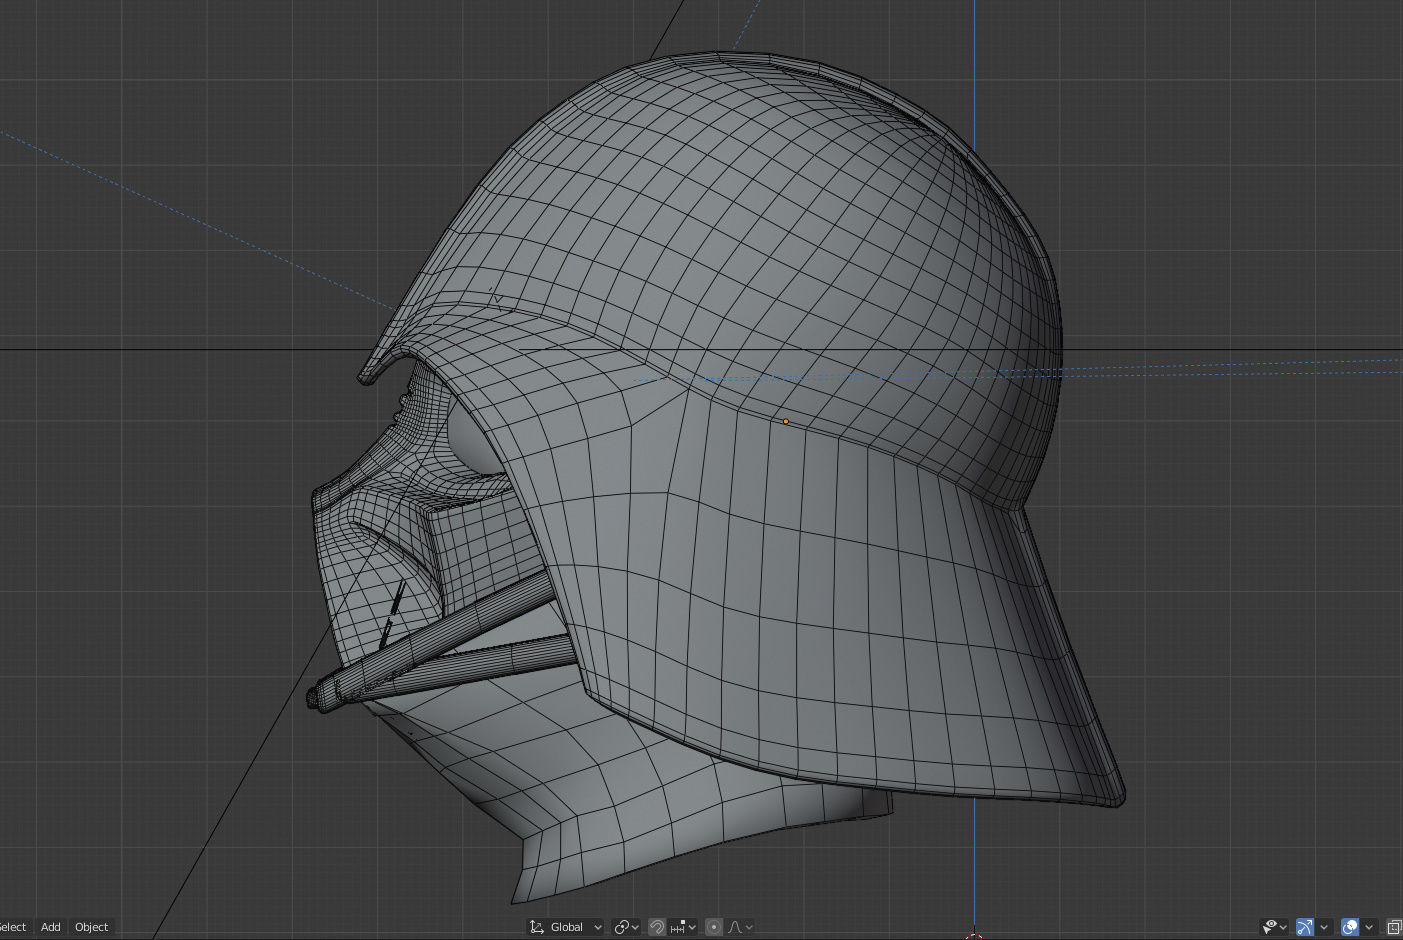Open the transform pivot point dropdown
This screenshot has width=1403, height=940.
626,927
